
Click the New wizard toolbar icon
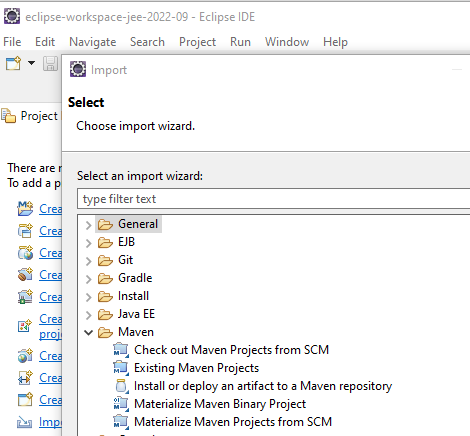[x=13, y=63]
